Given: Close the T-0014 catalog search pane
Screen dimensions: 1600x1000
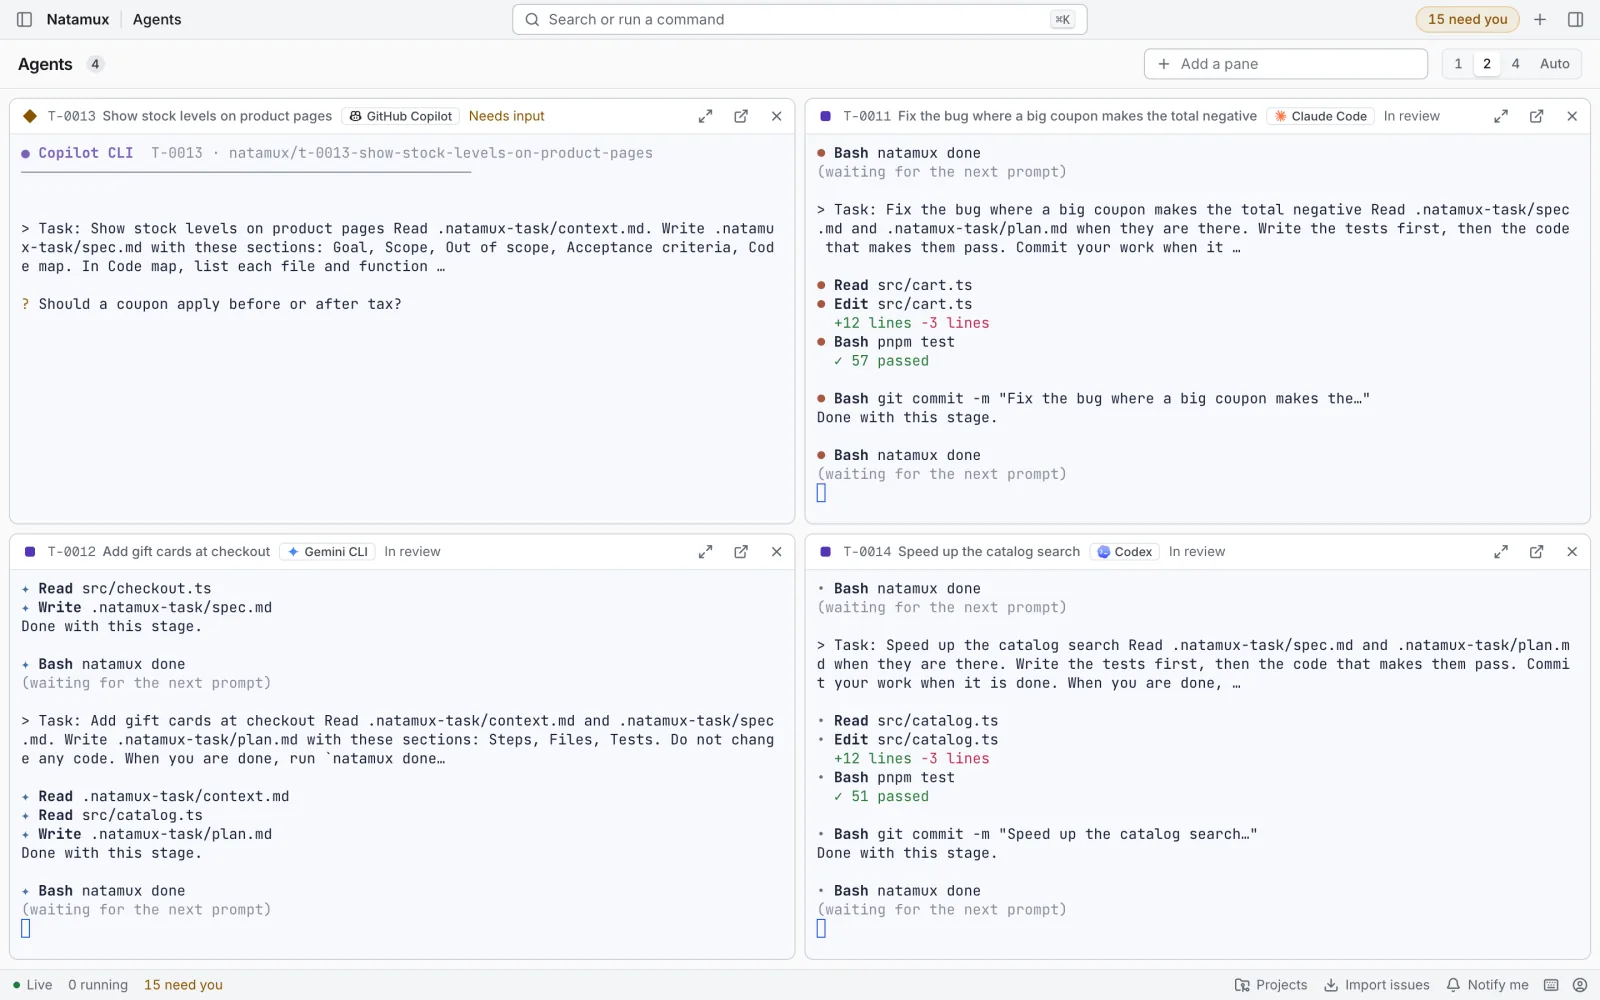Looking at the screenshot, I should tap(1572, 552).
